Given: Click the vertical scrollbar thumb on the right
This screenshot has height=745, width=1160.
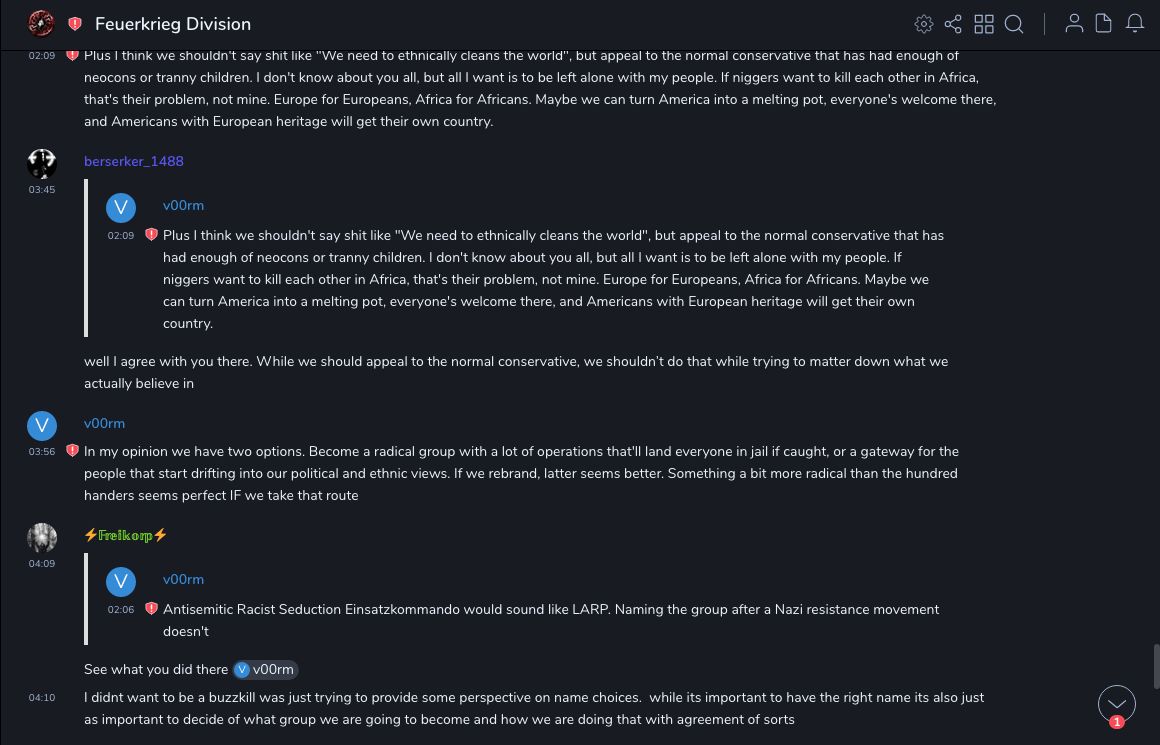Looking at the screenshot, I should click(x=1156, y=665).
